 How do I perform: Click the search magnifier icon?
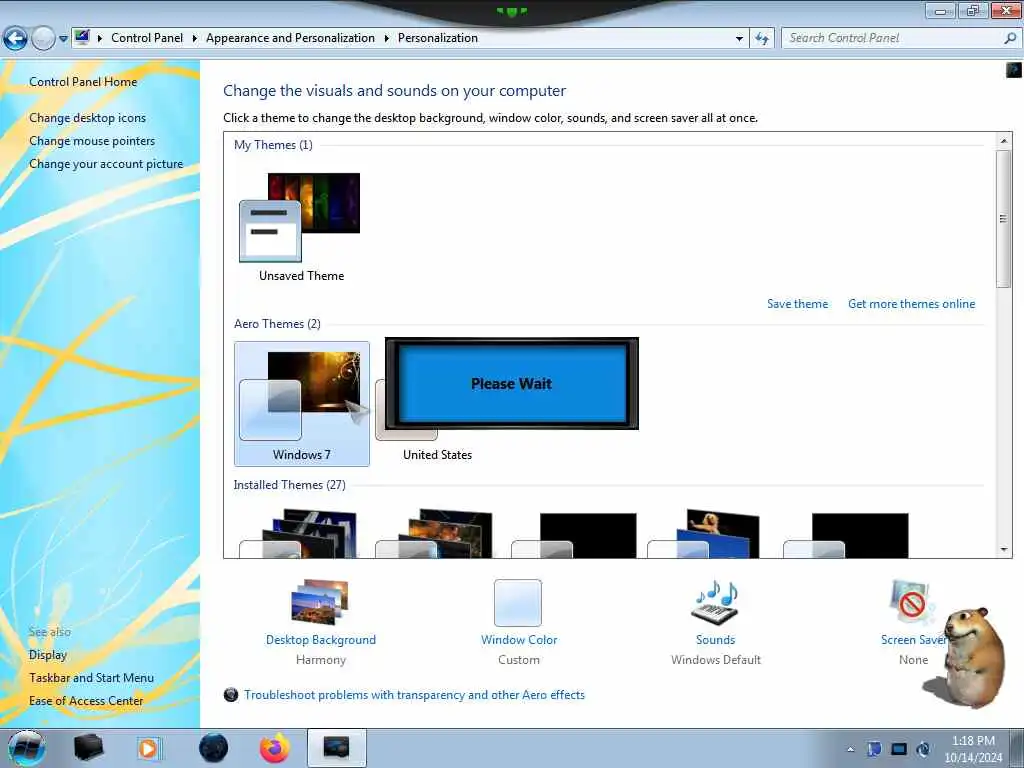click(1010, 38)
